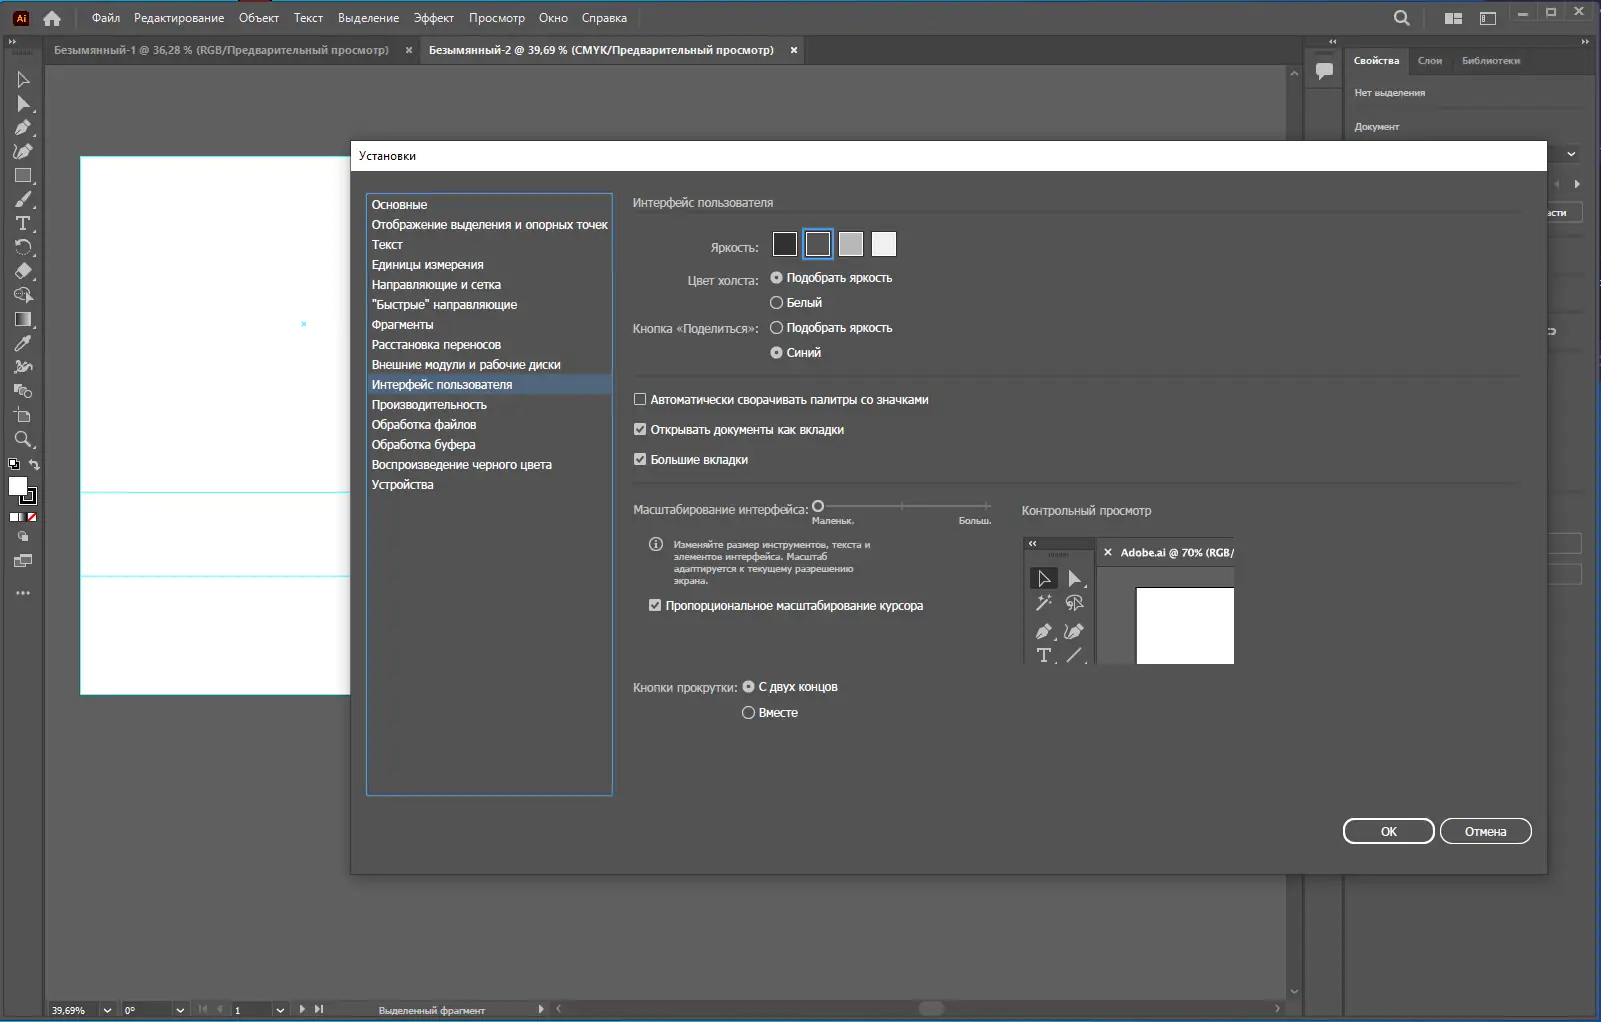Open the Comments panel speech bubble
The height and width of the screenshot is (1022, 1601).
tap(1325, 71)
